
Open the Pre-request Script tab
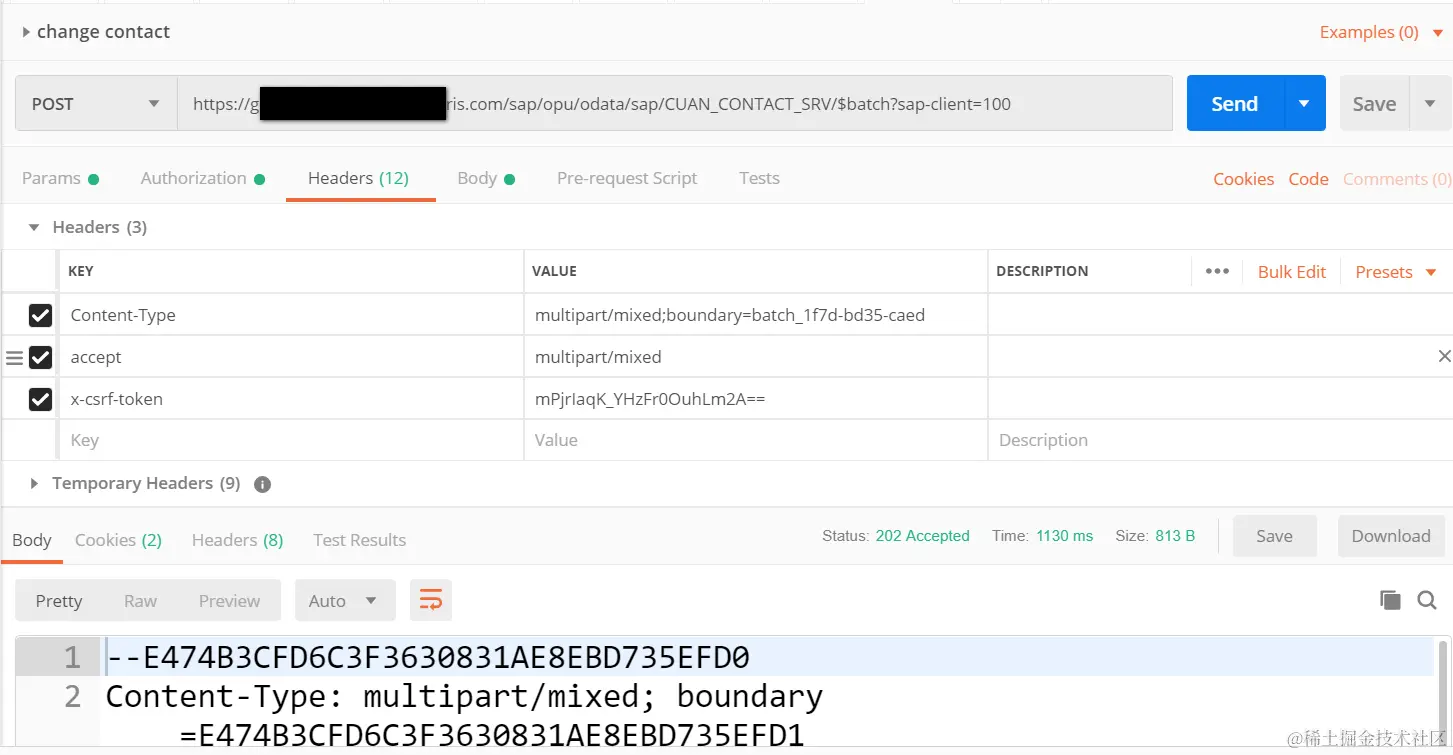pos(627,179)
